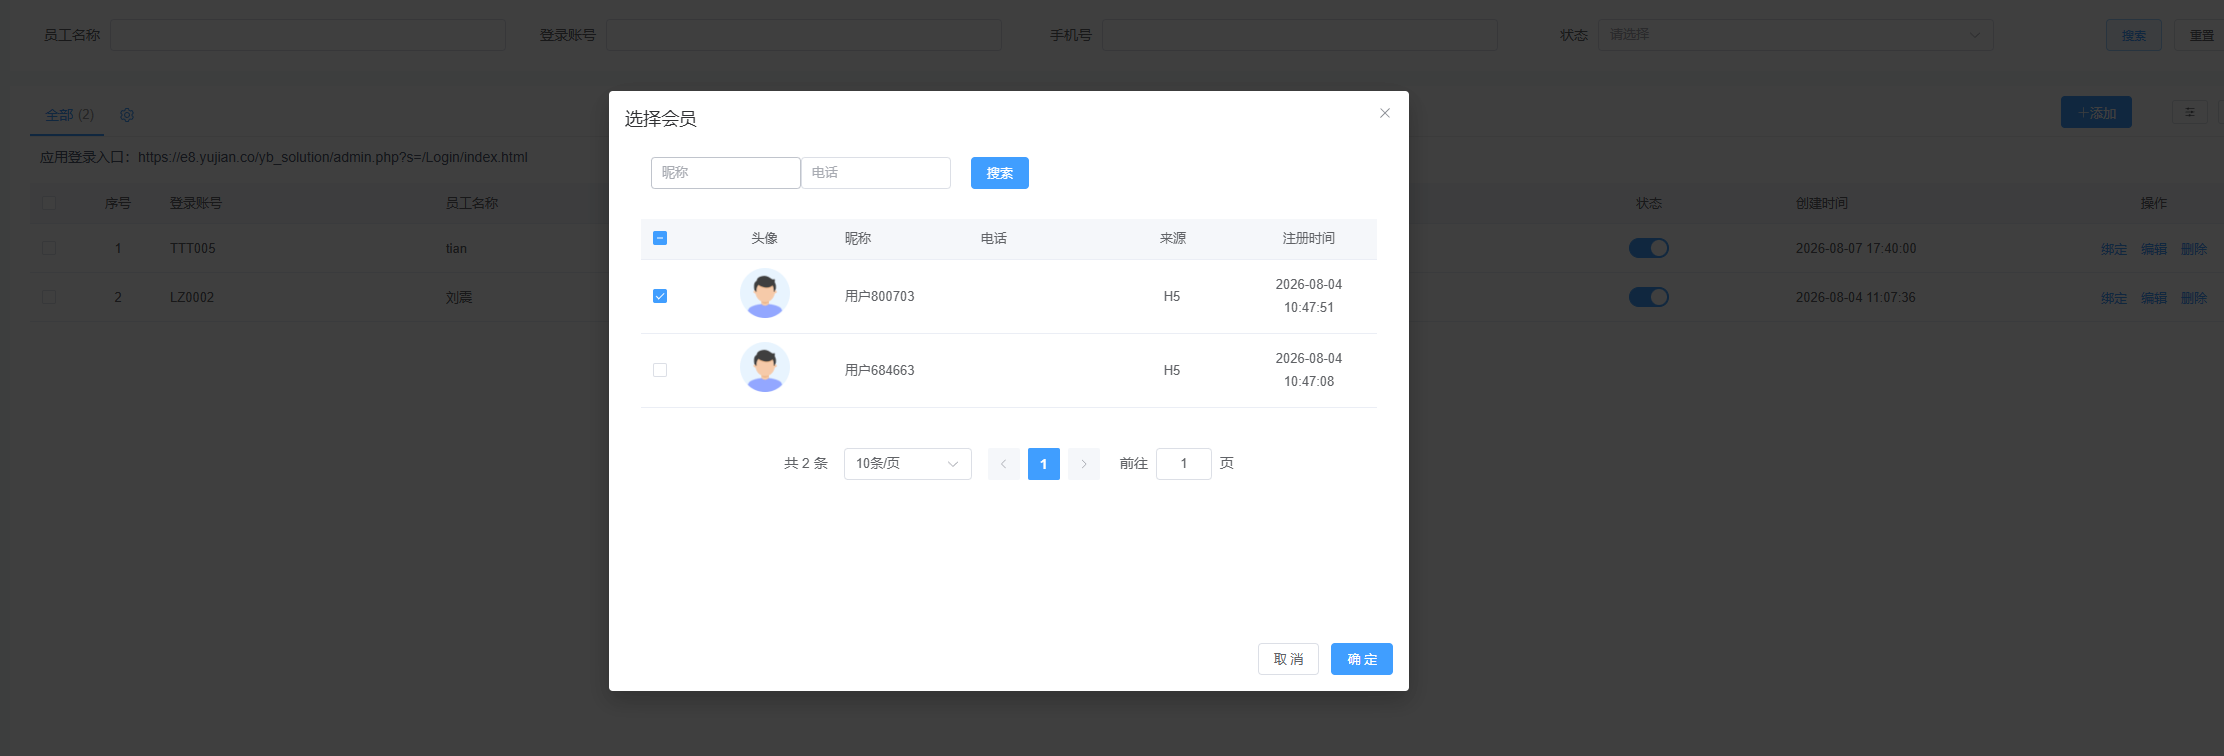Uncheck the 用户800703 row checkbox

pos(660,296)
